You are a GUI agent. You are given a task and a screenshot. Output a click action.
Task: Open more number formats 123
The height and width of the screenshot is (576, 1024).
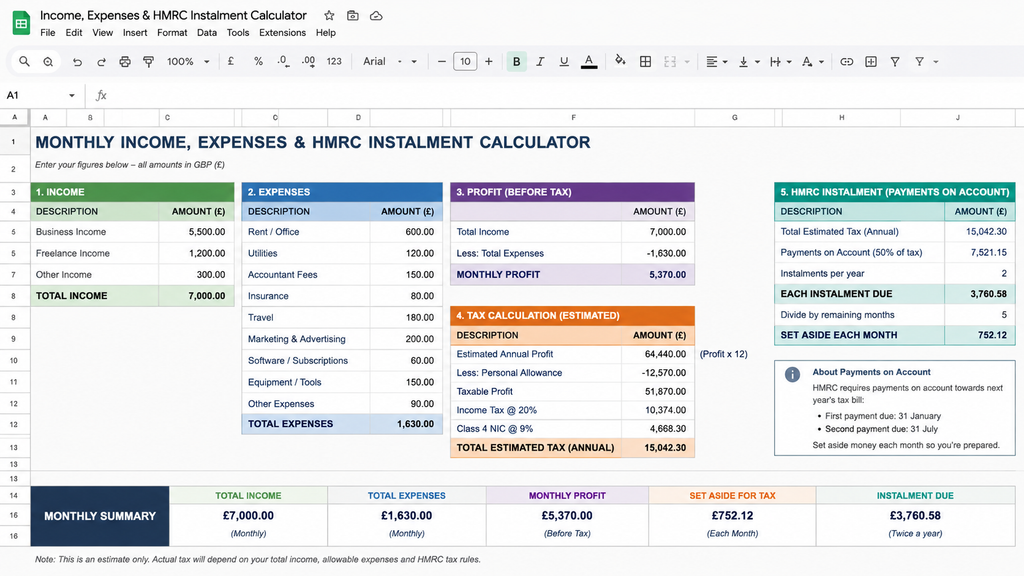[334, 61]
